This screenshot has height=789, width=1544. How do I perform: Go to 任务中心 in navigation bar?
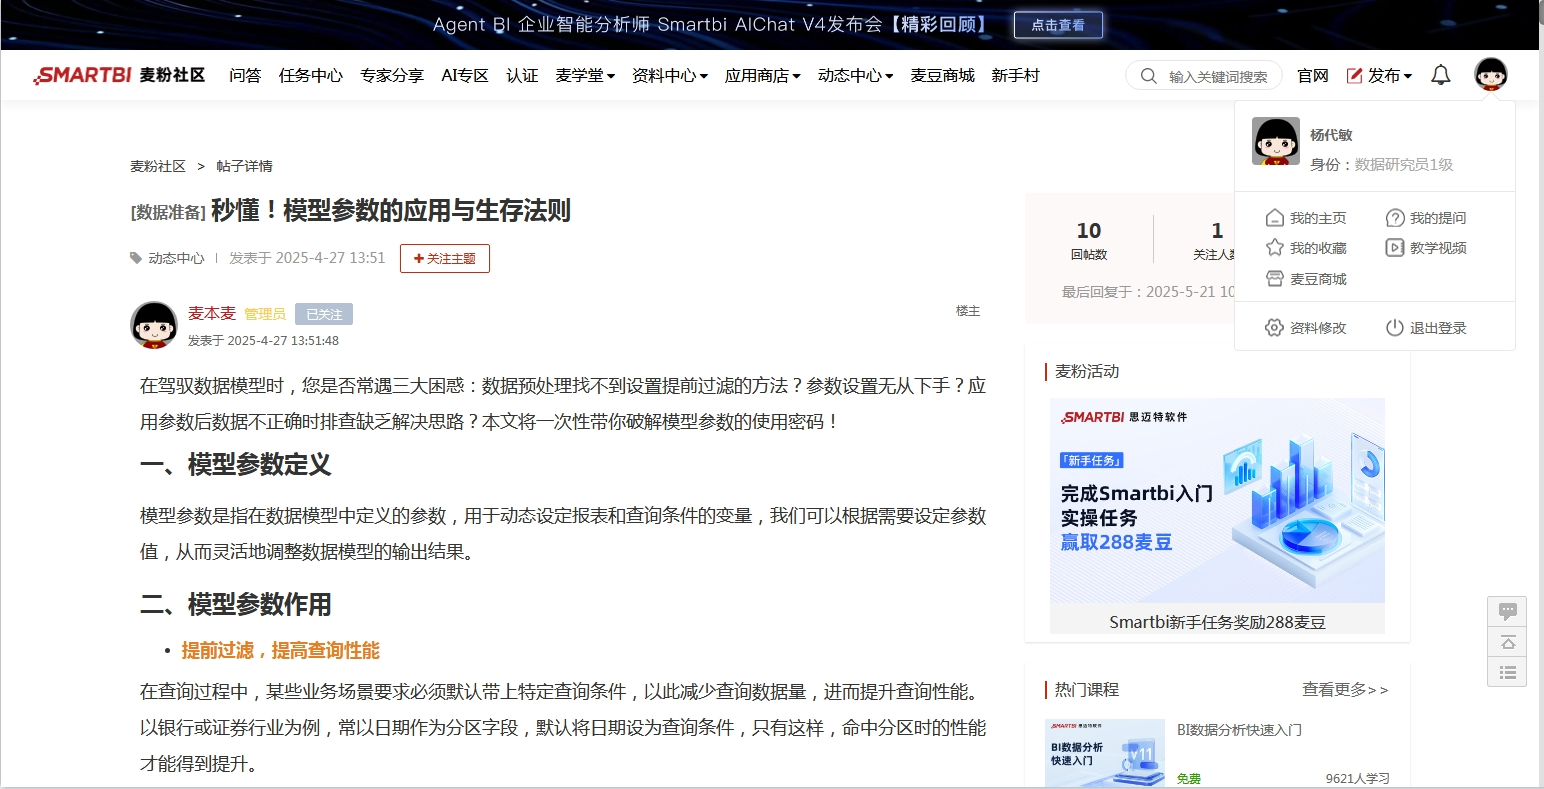point(310,76)
